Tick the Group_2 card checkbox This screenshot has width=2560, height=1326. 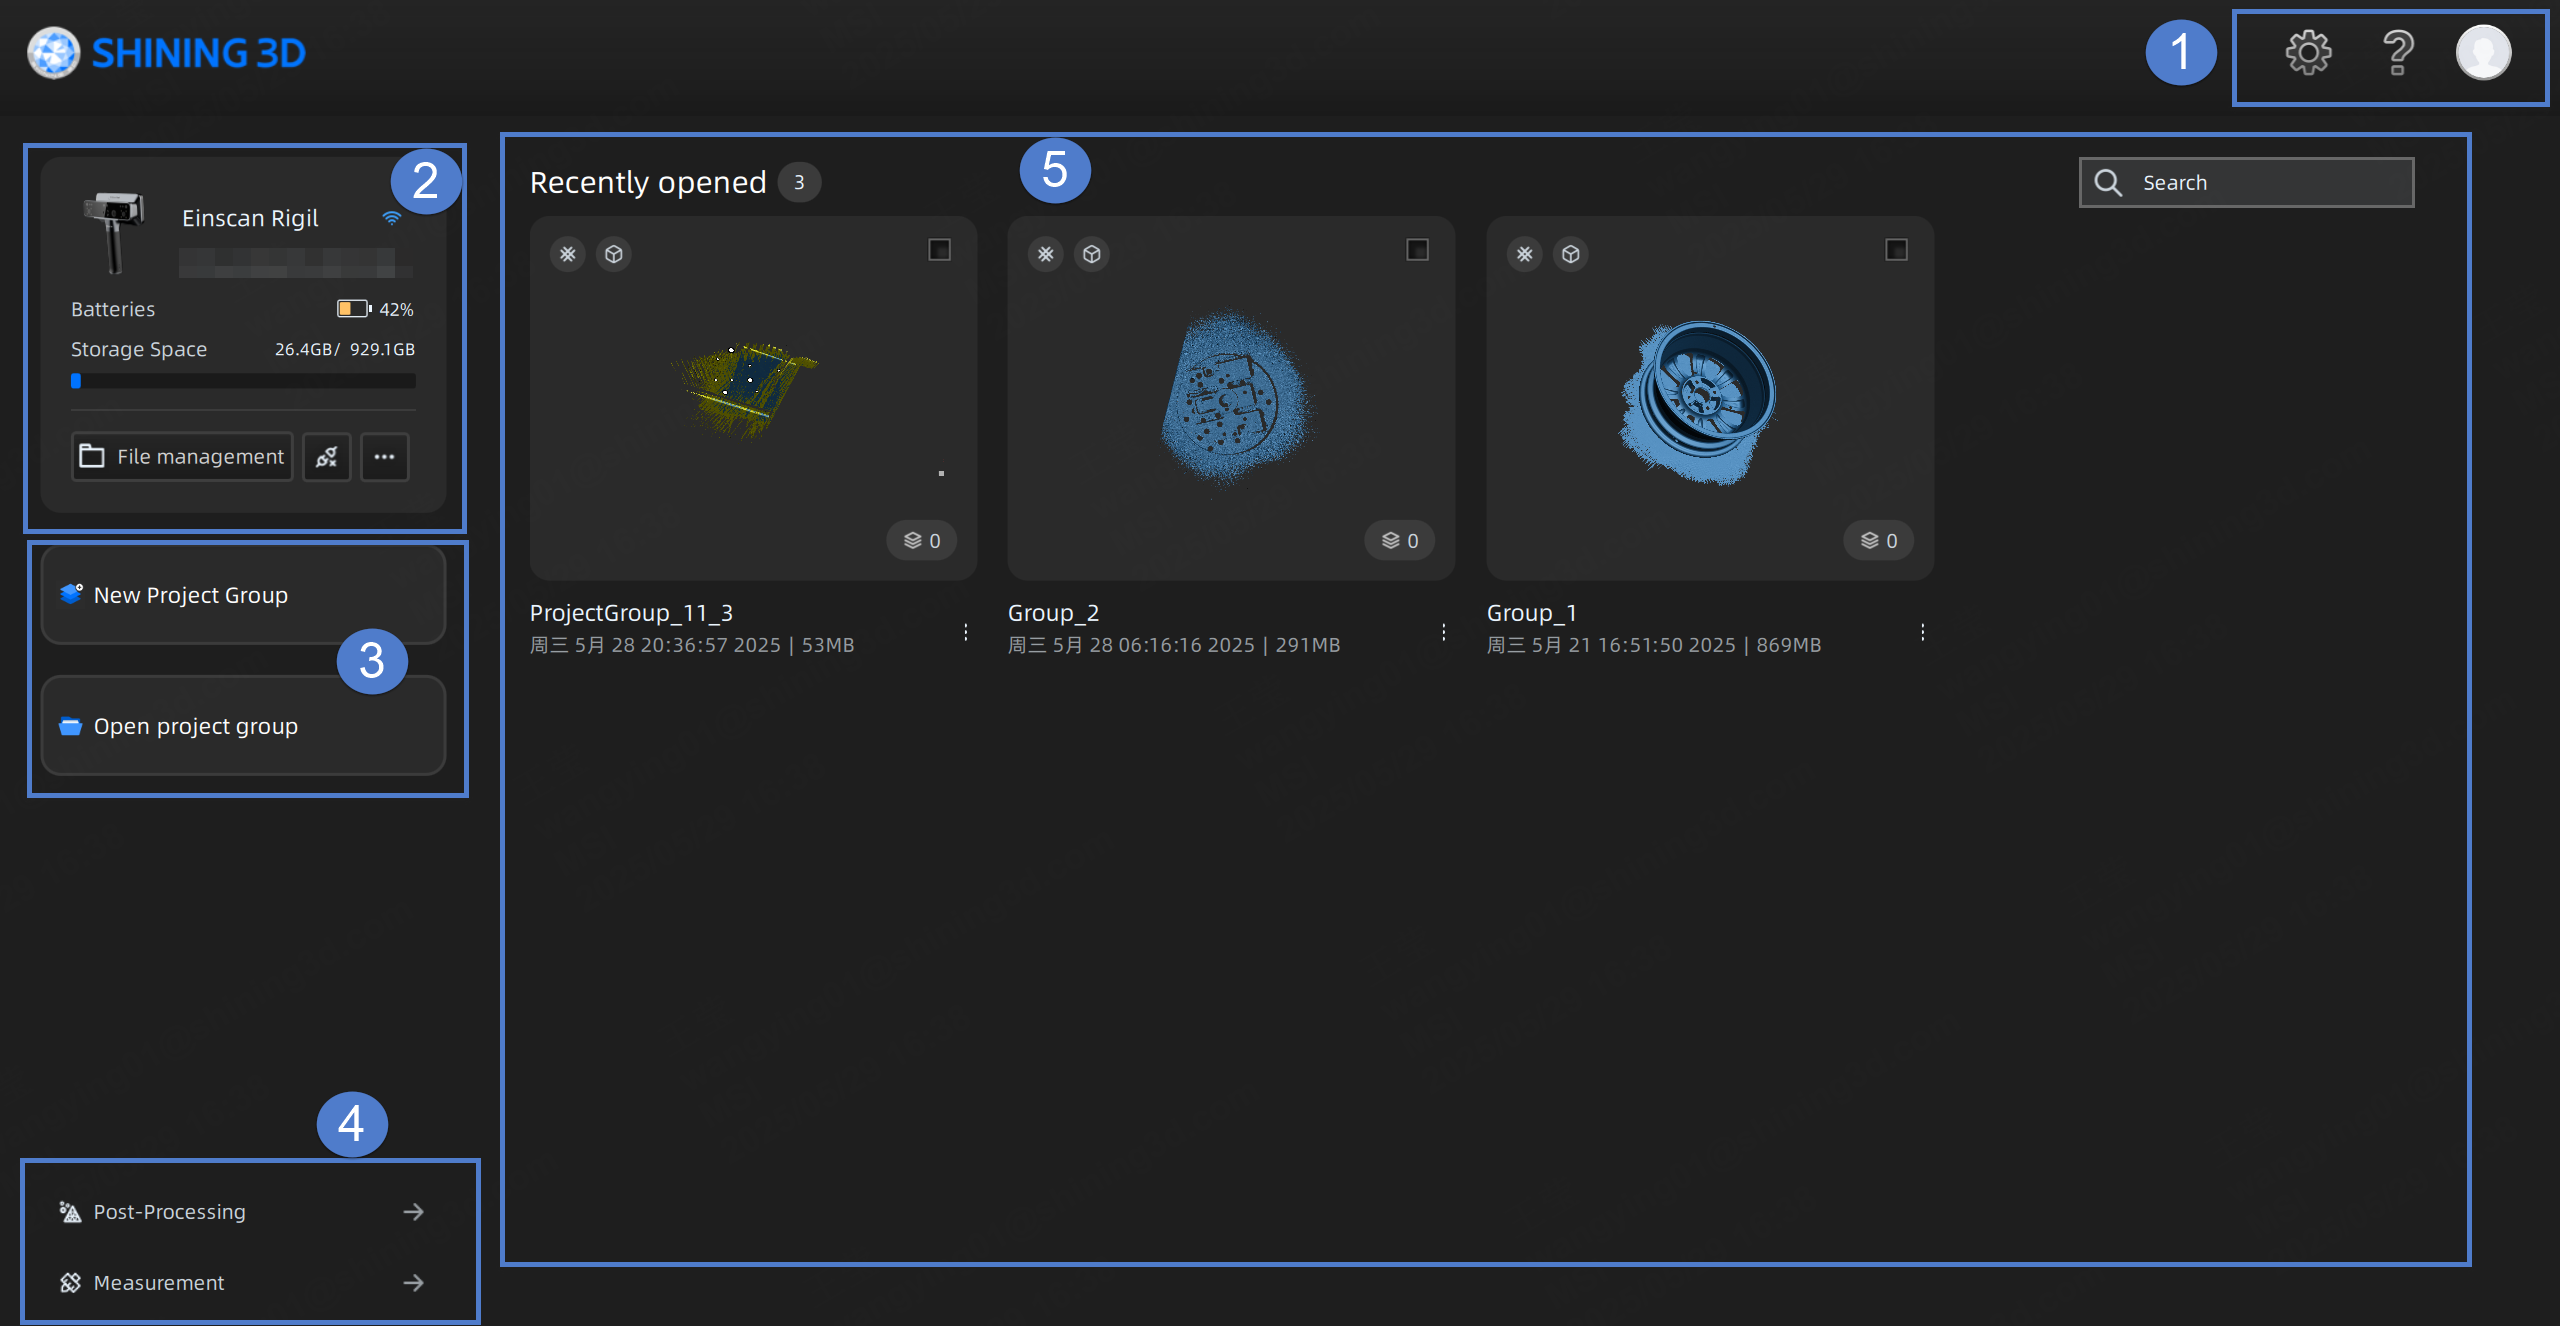1417,249
